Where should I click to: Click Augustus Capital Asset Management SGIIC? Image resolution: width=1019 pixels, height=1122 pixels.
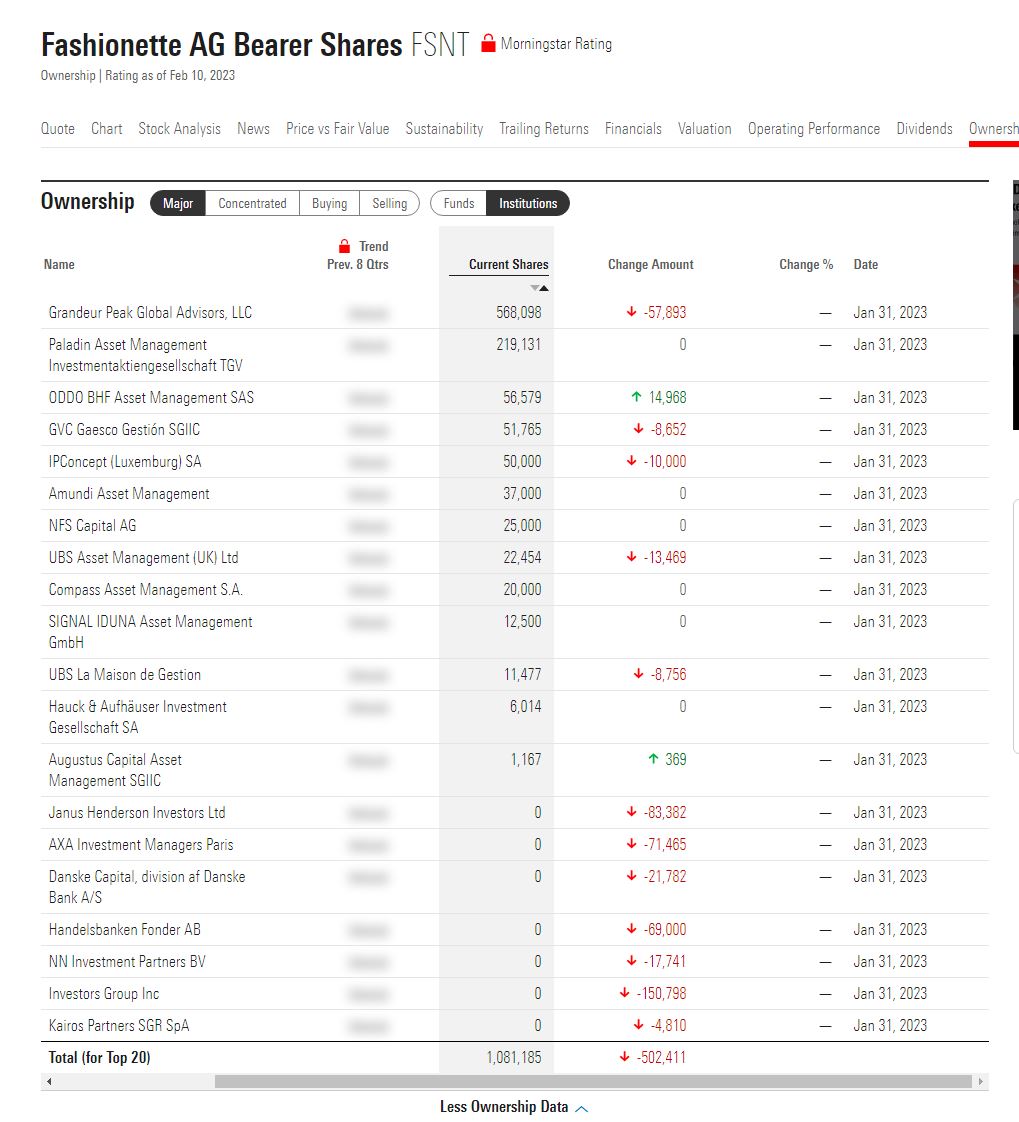(115, 770)
